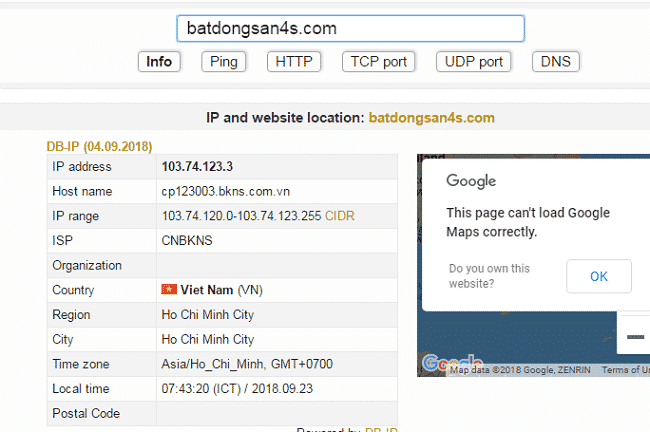Click 'This page can't load Google Maps correctly' message
The height and width of the screenshot is (432, 650).
(x=528, y=222)
